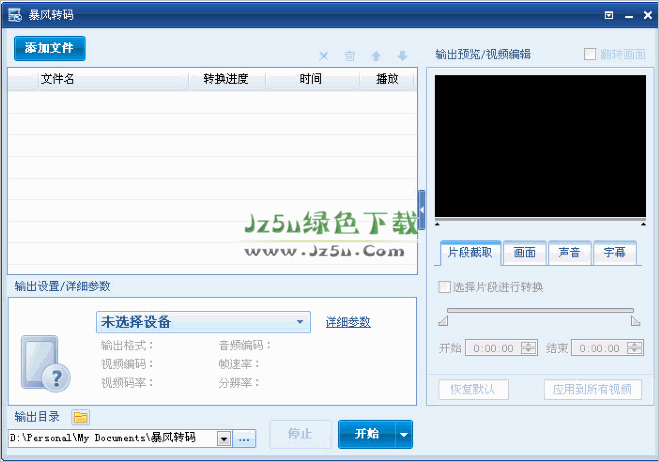Click the 转换进度 column header
The width and height of the screenshot is (659, 462).
(x=226, y=79)
